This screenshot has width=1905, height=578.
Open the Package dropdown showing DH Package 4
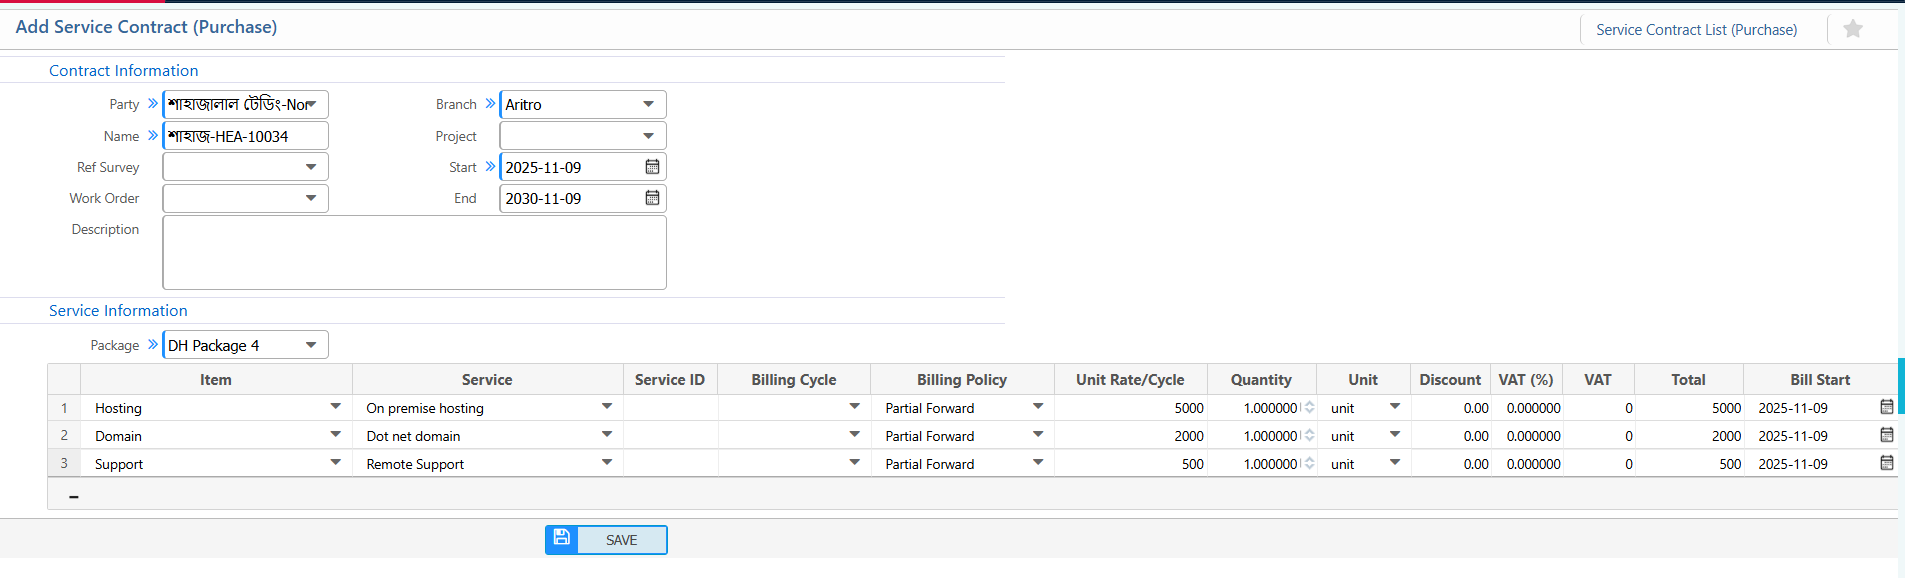point(311,345)
